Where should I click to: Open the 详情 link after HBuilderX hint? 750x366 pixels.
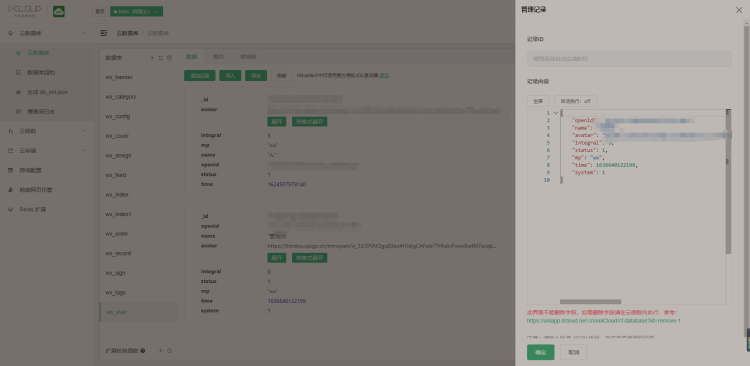point(384,76)
